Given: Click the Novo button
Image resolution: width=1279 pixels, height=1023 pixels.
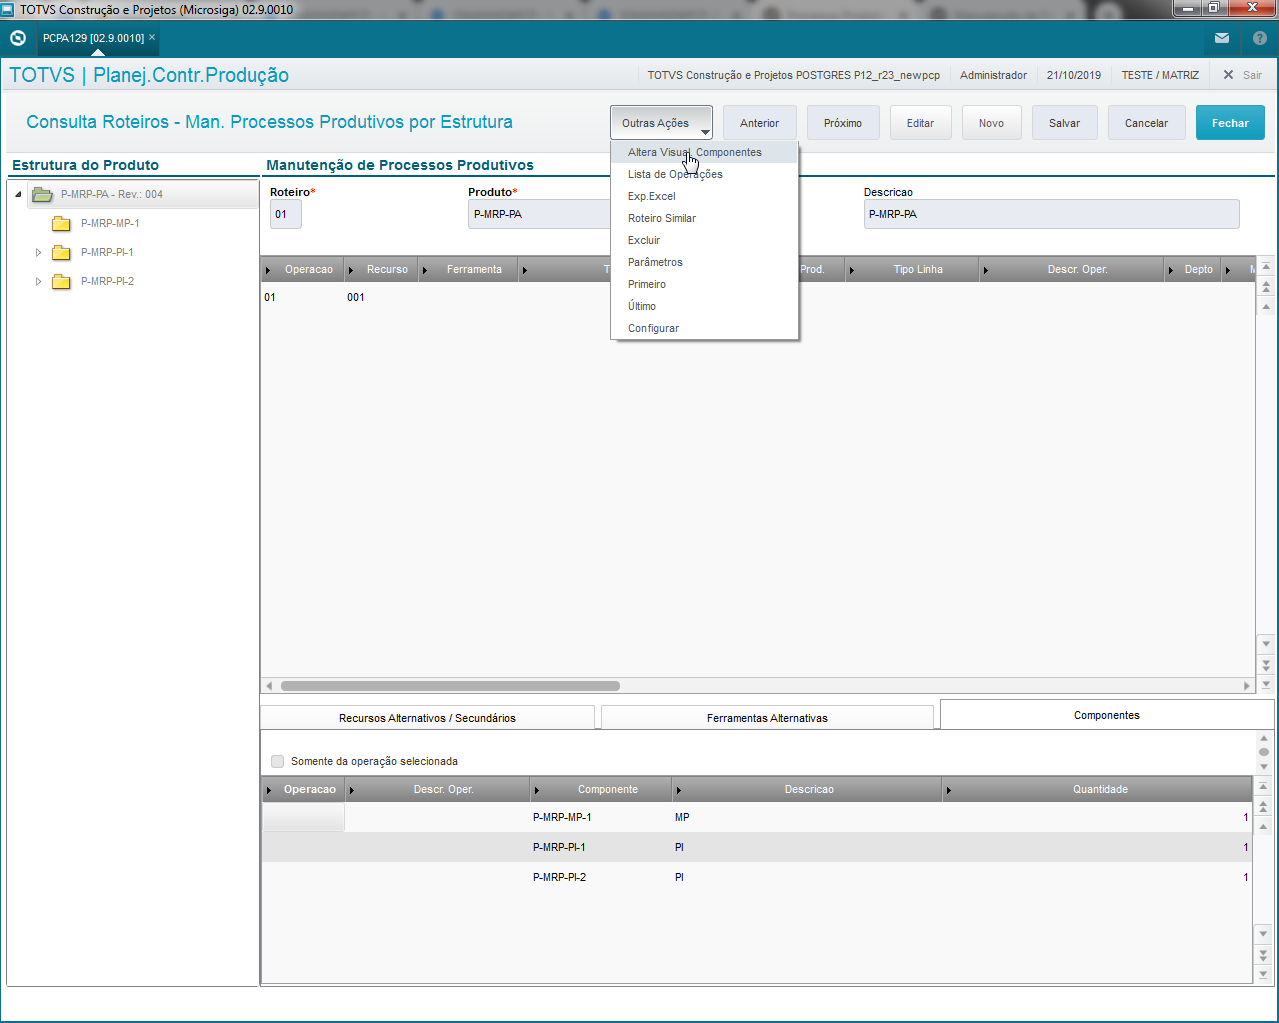Looking at the screenshot, I should pyautogui.click(x=991, y=123).
